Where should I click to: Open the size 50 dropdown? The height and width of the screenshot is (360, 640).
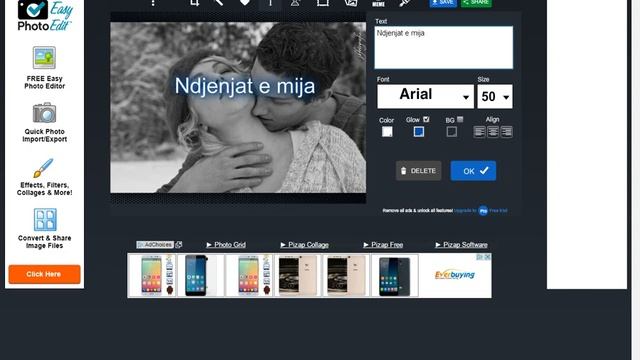[x=495, y=96]
